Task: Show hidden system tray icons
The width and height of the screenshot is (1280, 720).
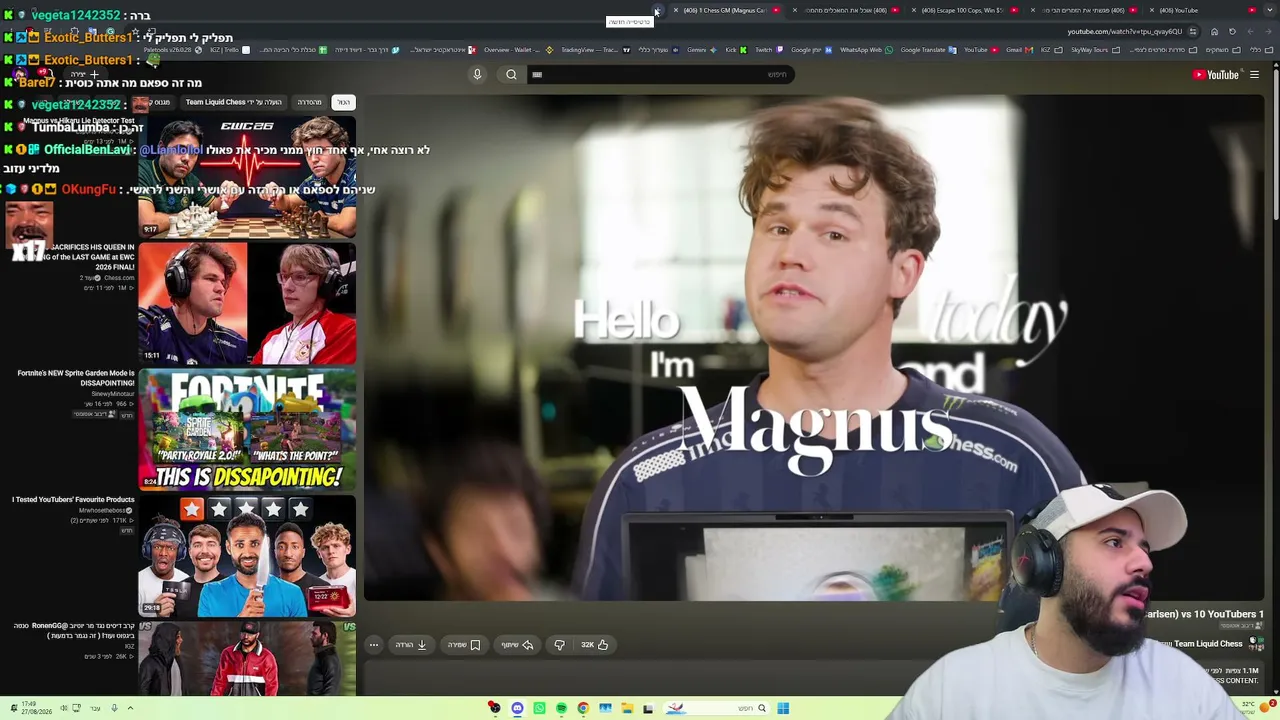Action: 130,708
